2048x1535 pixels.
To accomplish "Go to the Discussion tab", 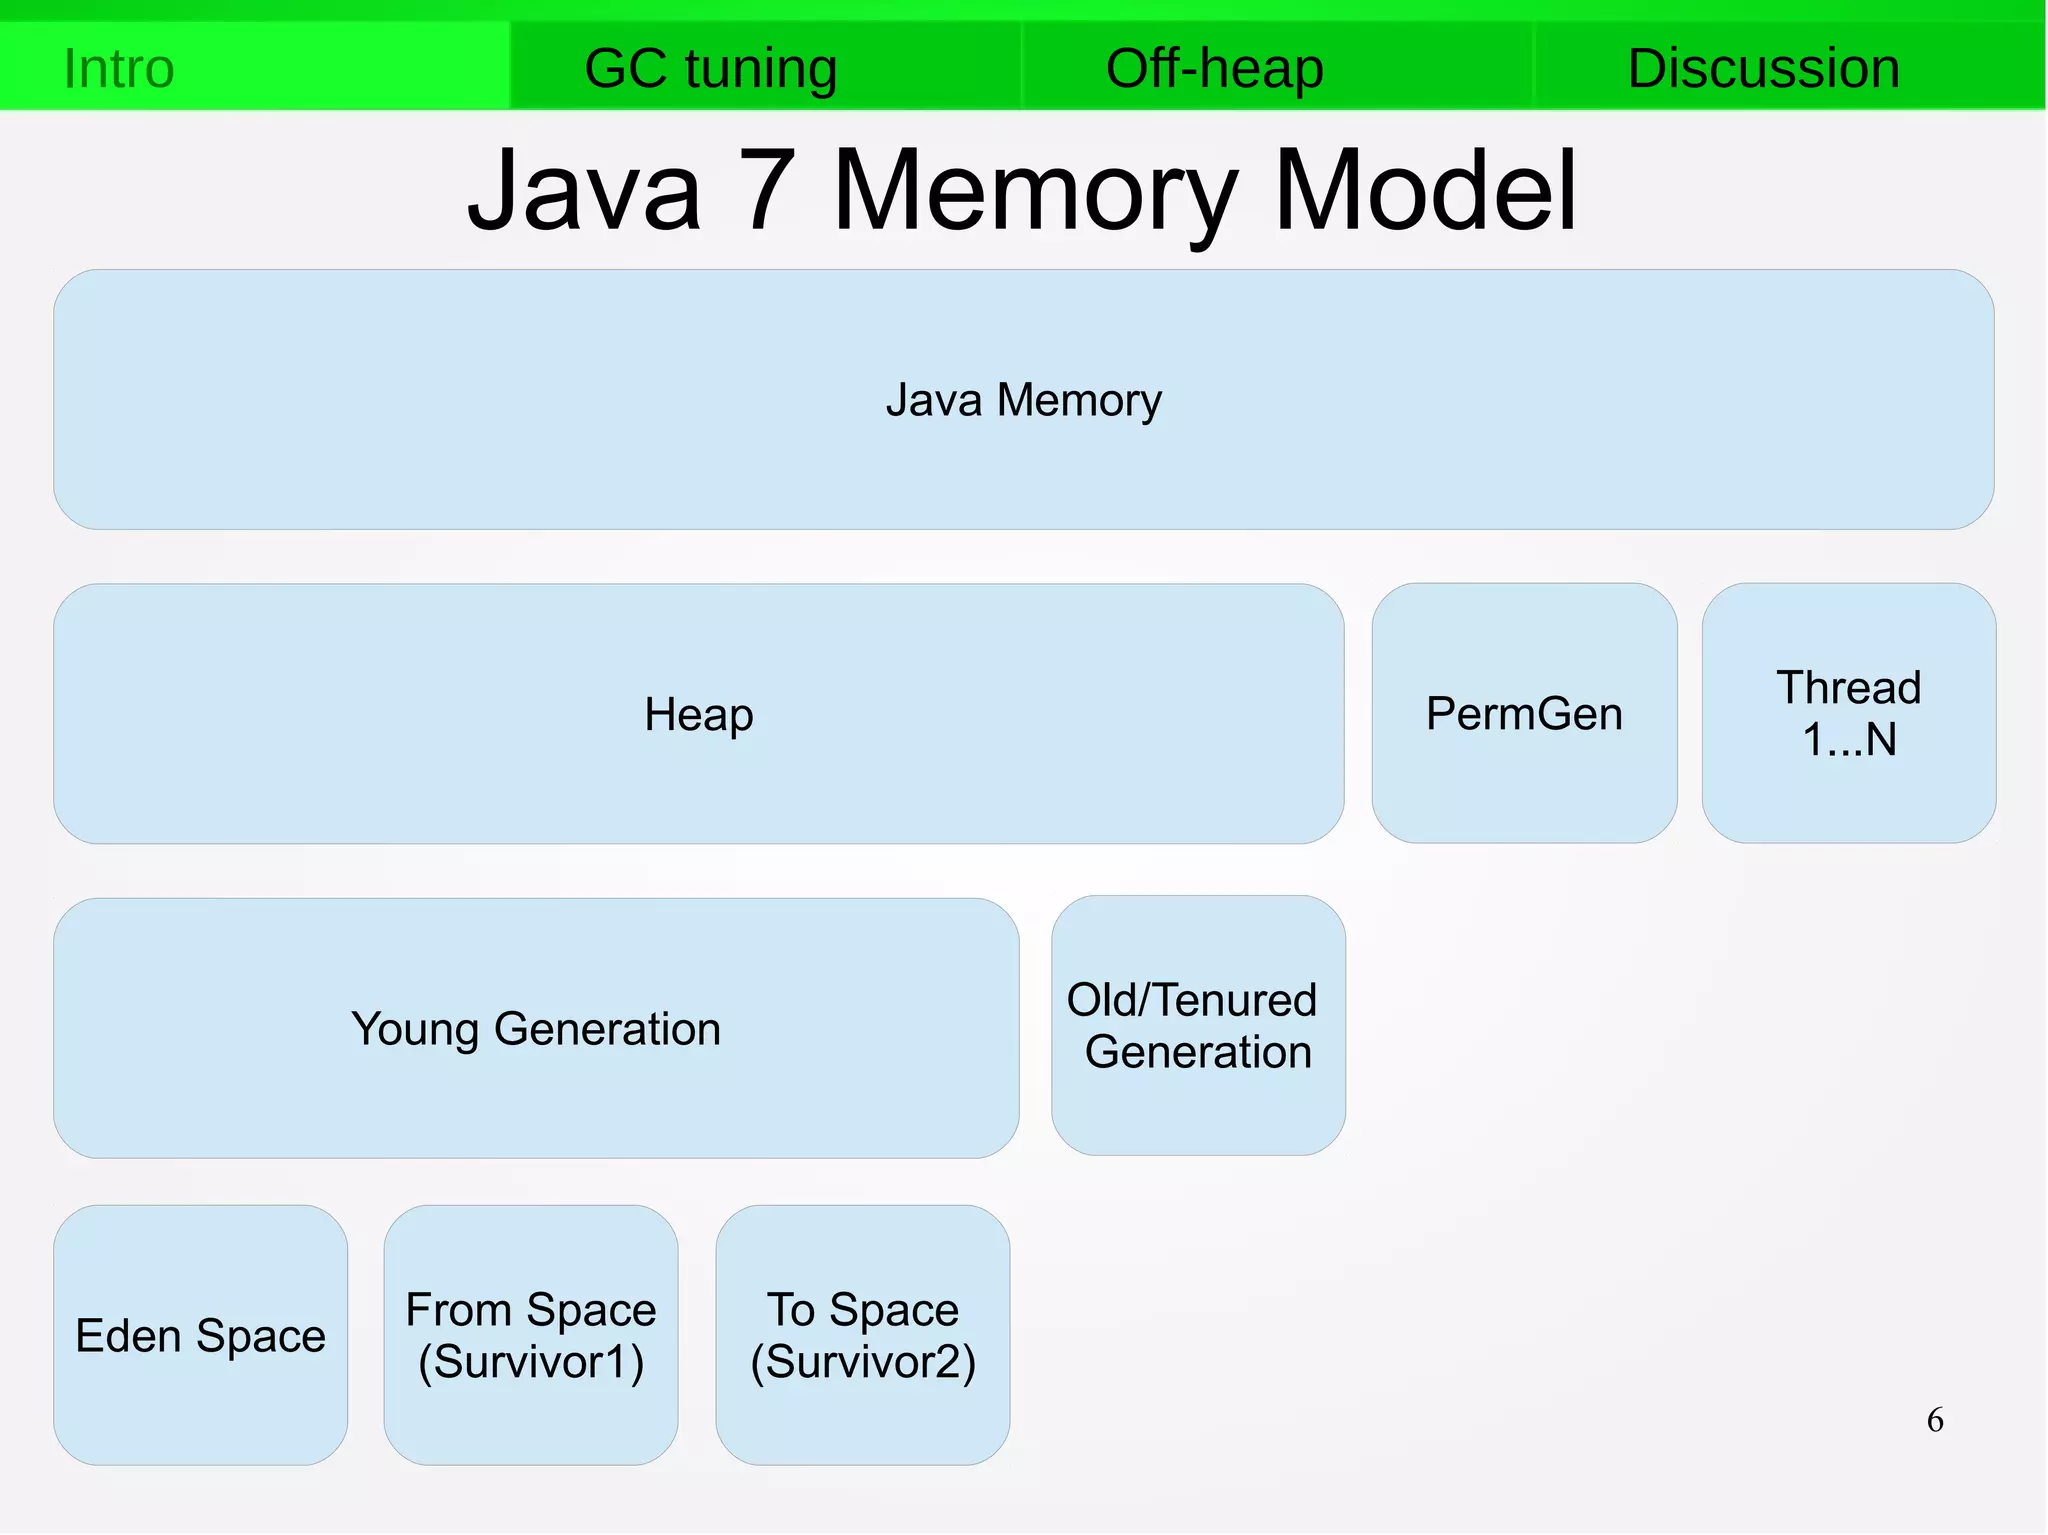I will tap(1763, 68).
